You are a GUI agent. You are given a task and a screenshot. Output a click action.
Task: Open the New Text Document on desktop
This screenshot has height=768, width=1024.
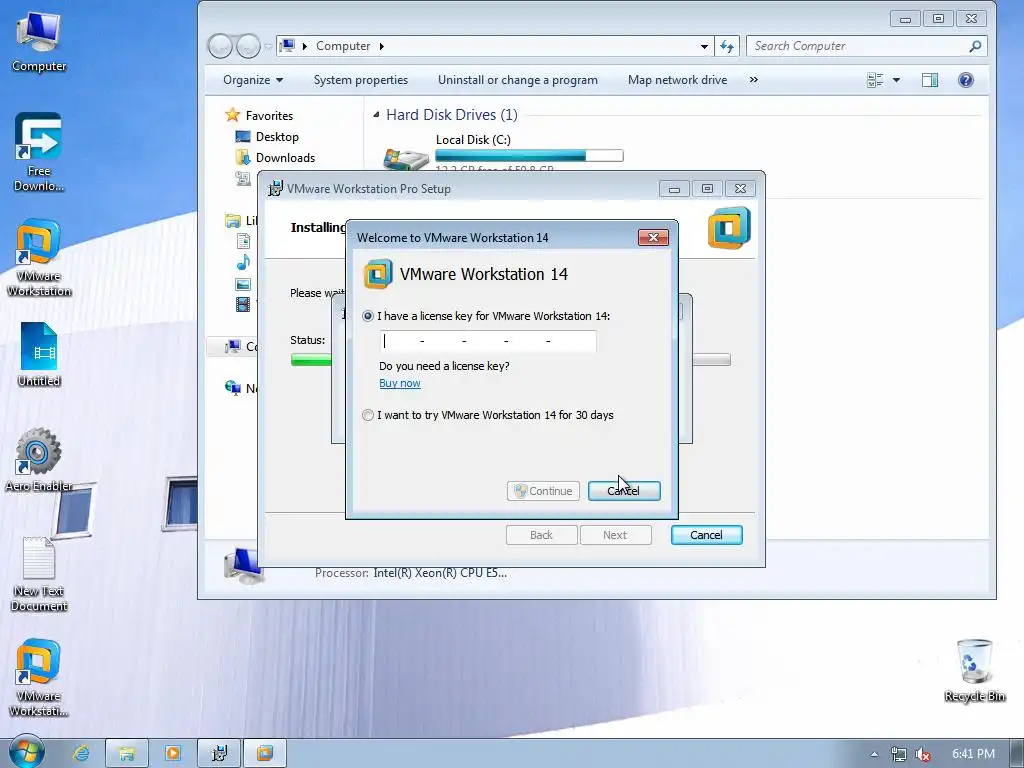point(39,573)
